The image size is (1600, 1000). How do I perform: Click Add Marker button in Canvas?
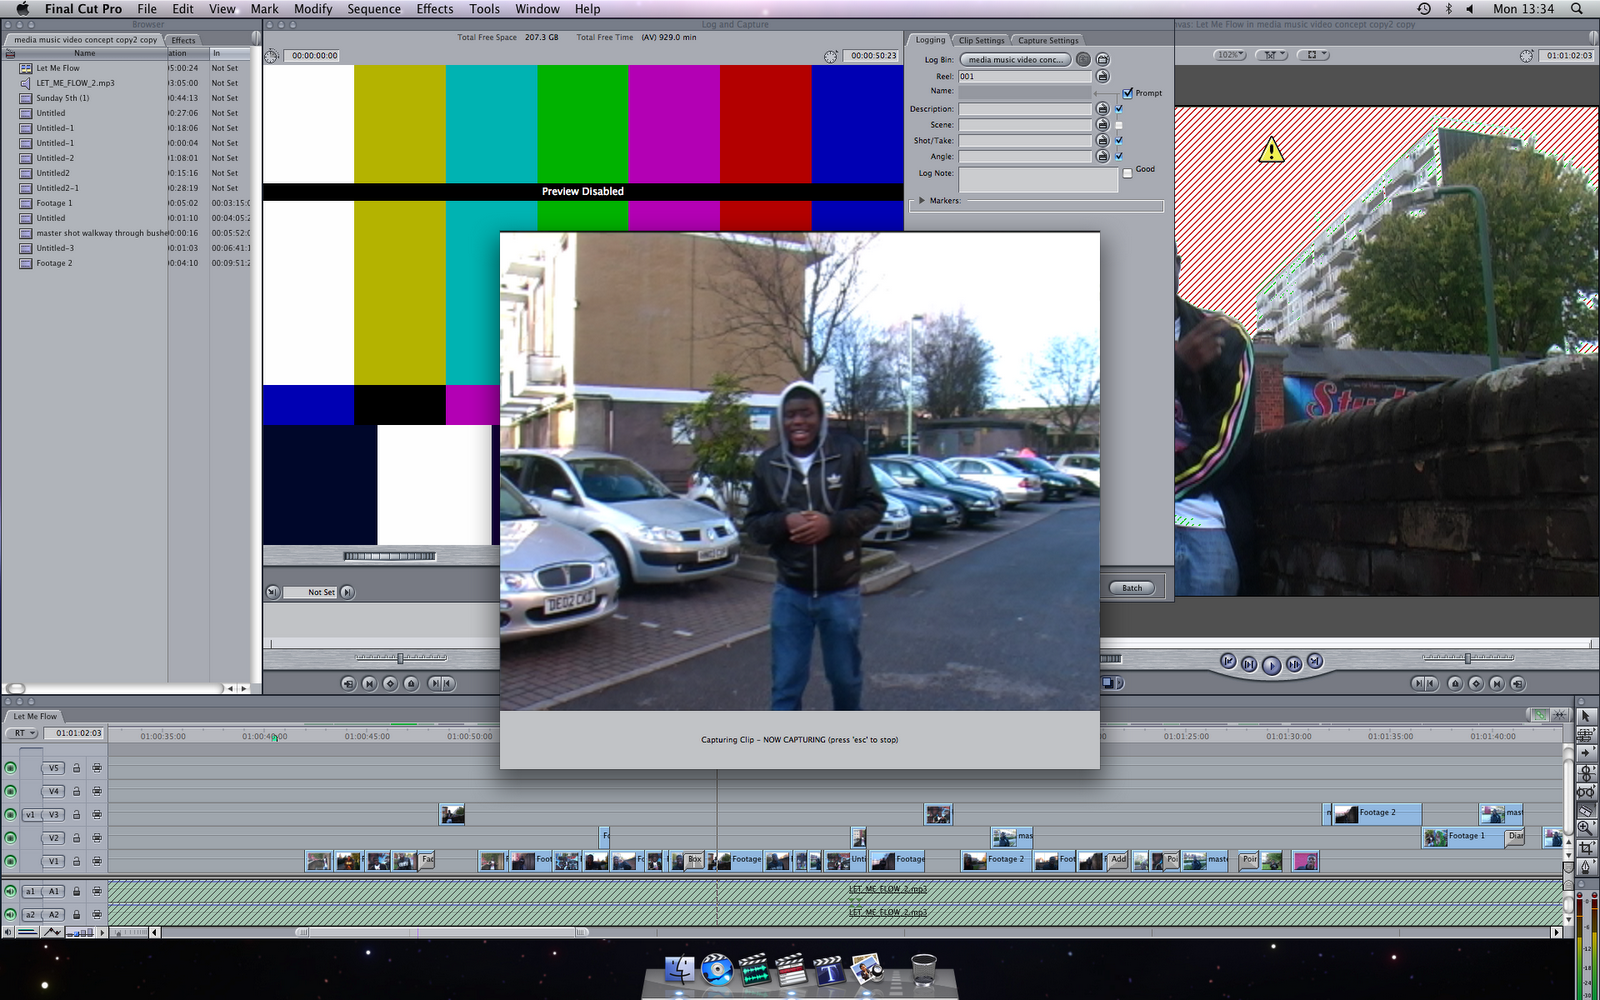1455,684
